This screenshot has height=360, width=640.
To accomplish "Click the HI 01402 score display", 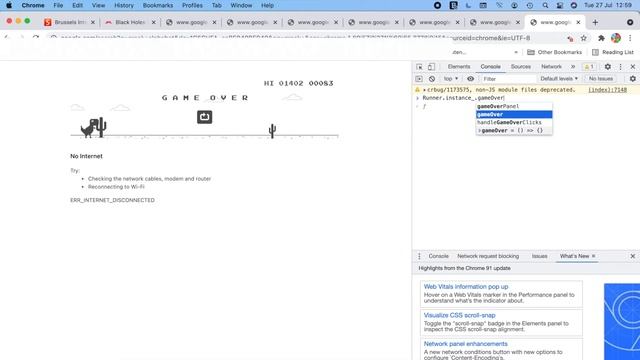I will point(284,83).
